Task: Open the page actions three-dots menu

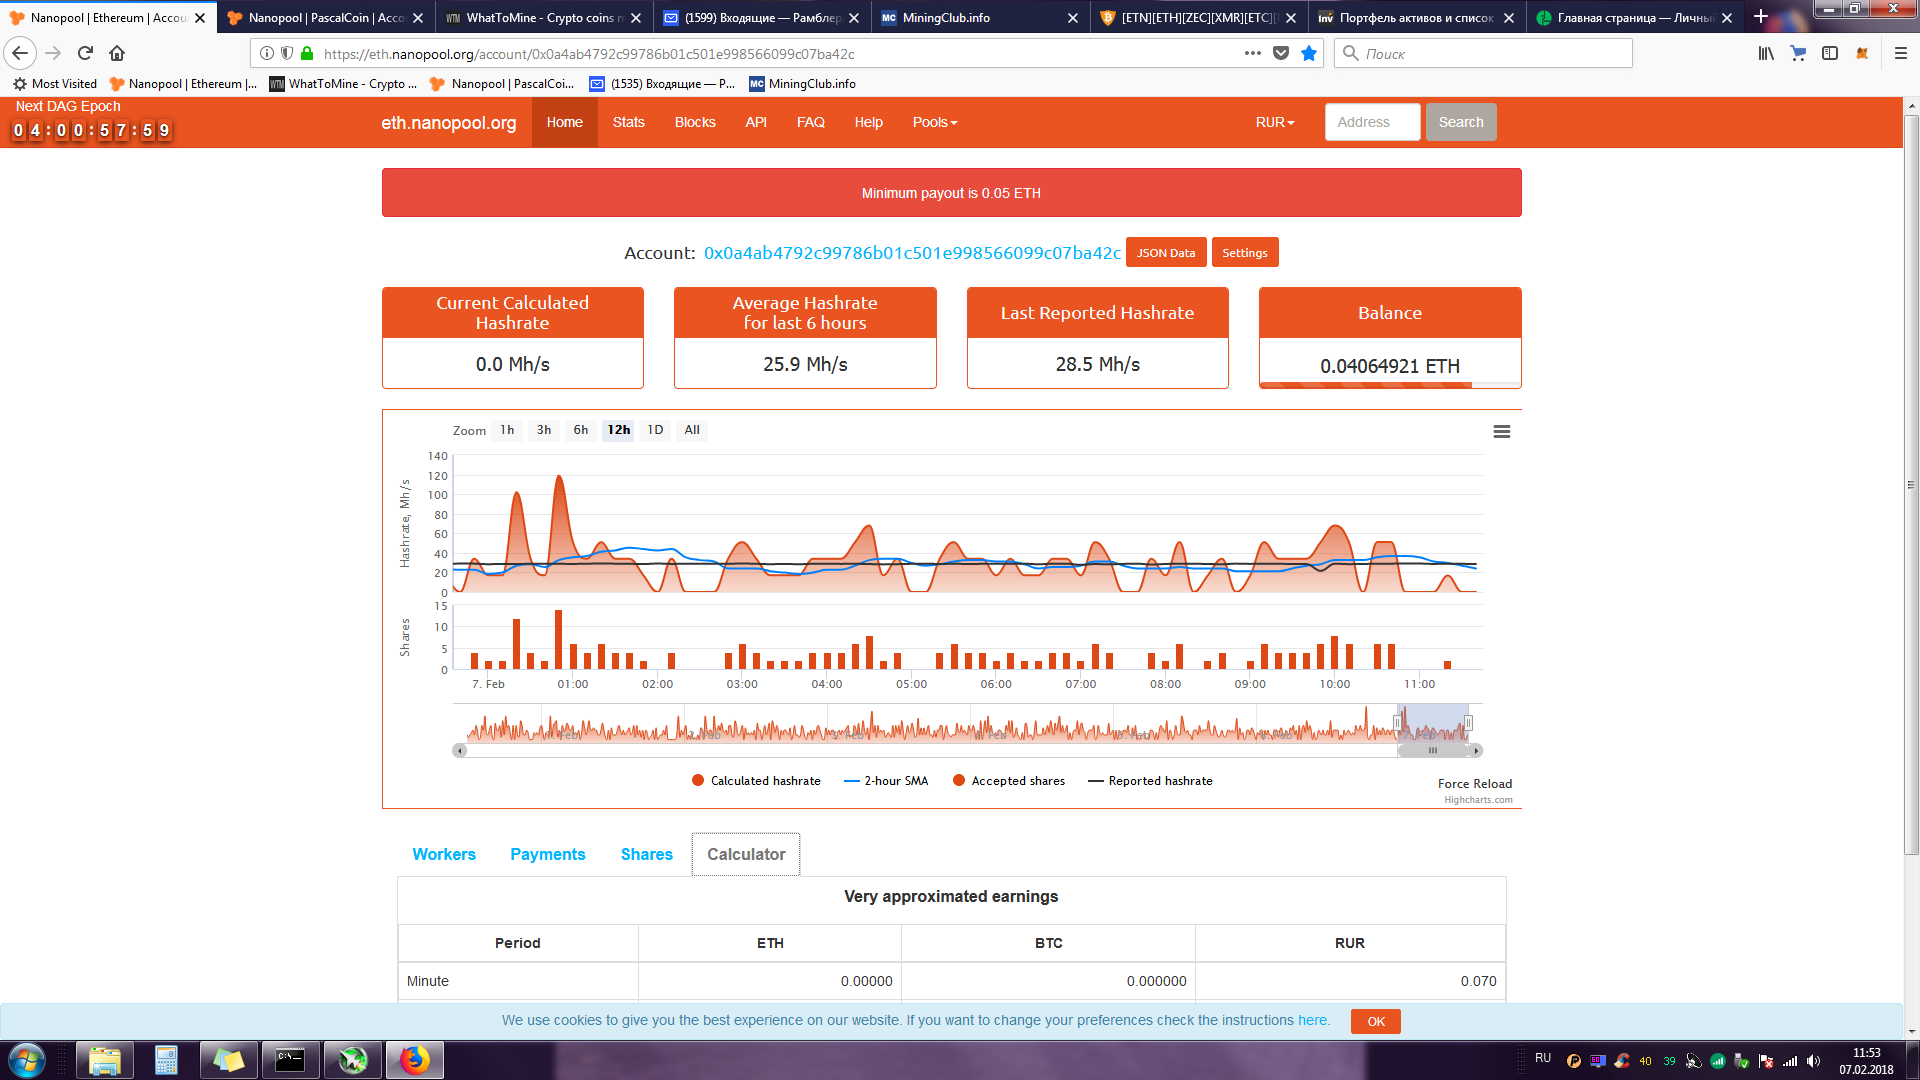Action: (1252, 53)
